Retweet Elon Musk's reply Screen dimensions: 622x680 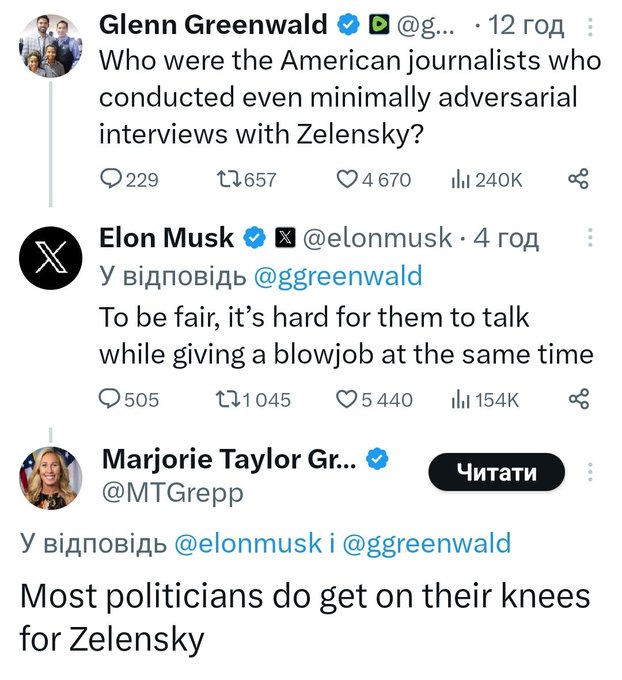(253, 399)
